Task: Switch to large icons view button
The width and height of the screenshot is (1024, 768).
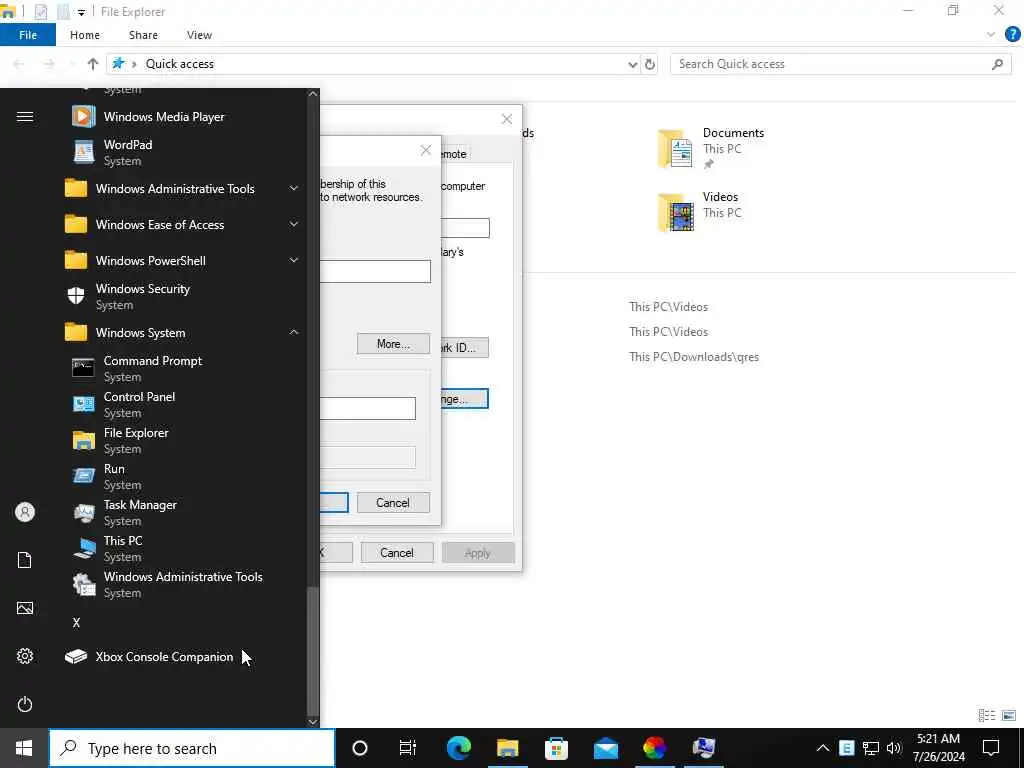Action: point(1009,716)
